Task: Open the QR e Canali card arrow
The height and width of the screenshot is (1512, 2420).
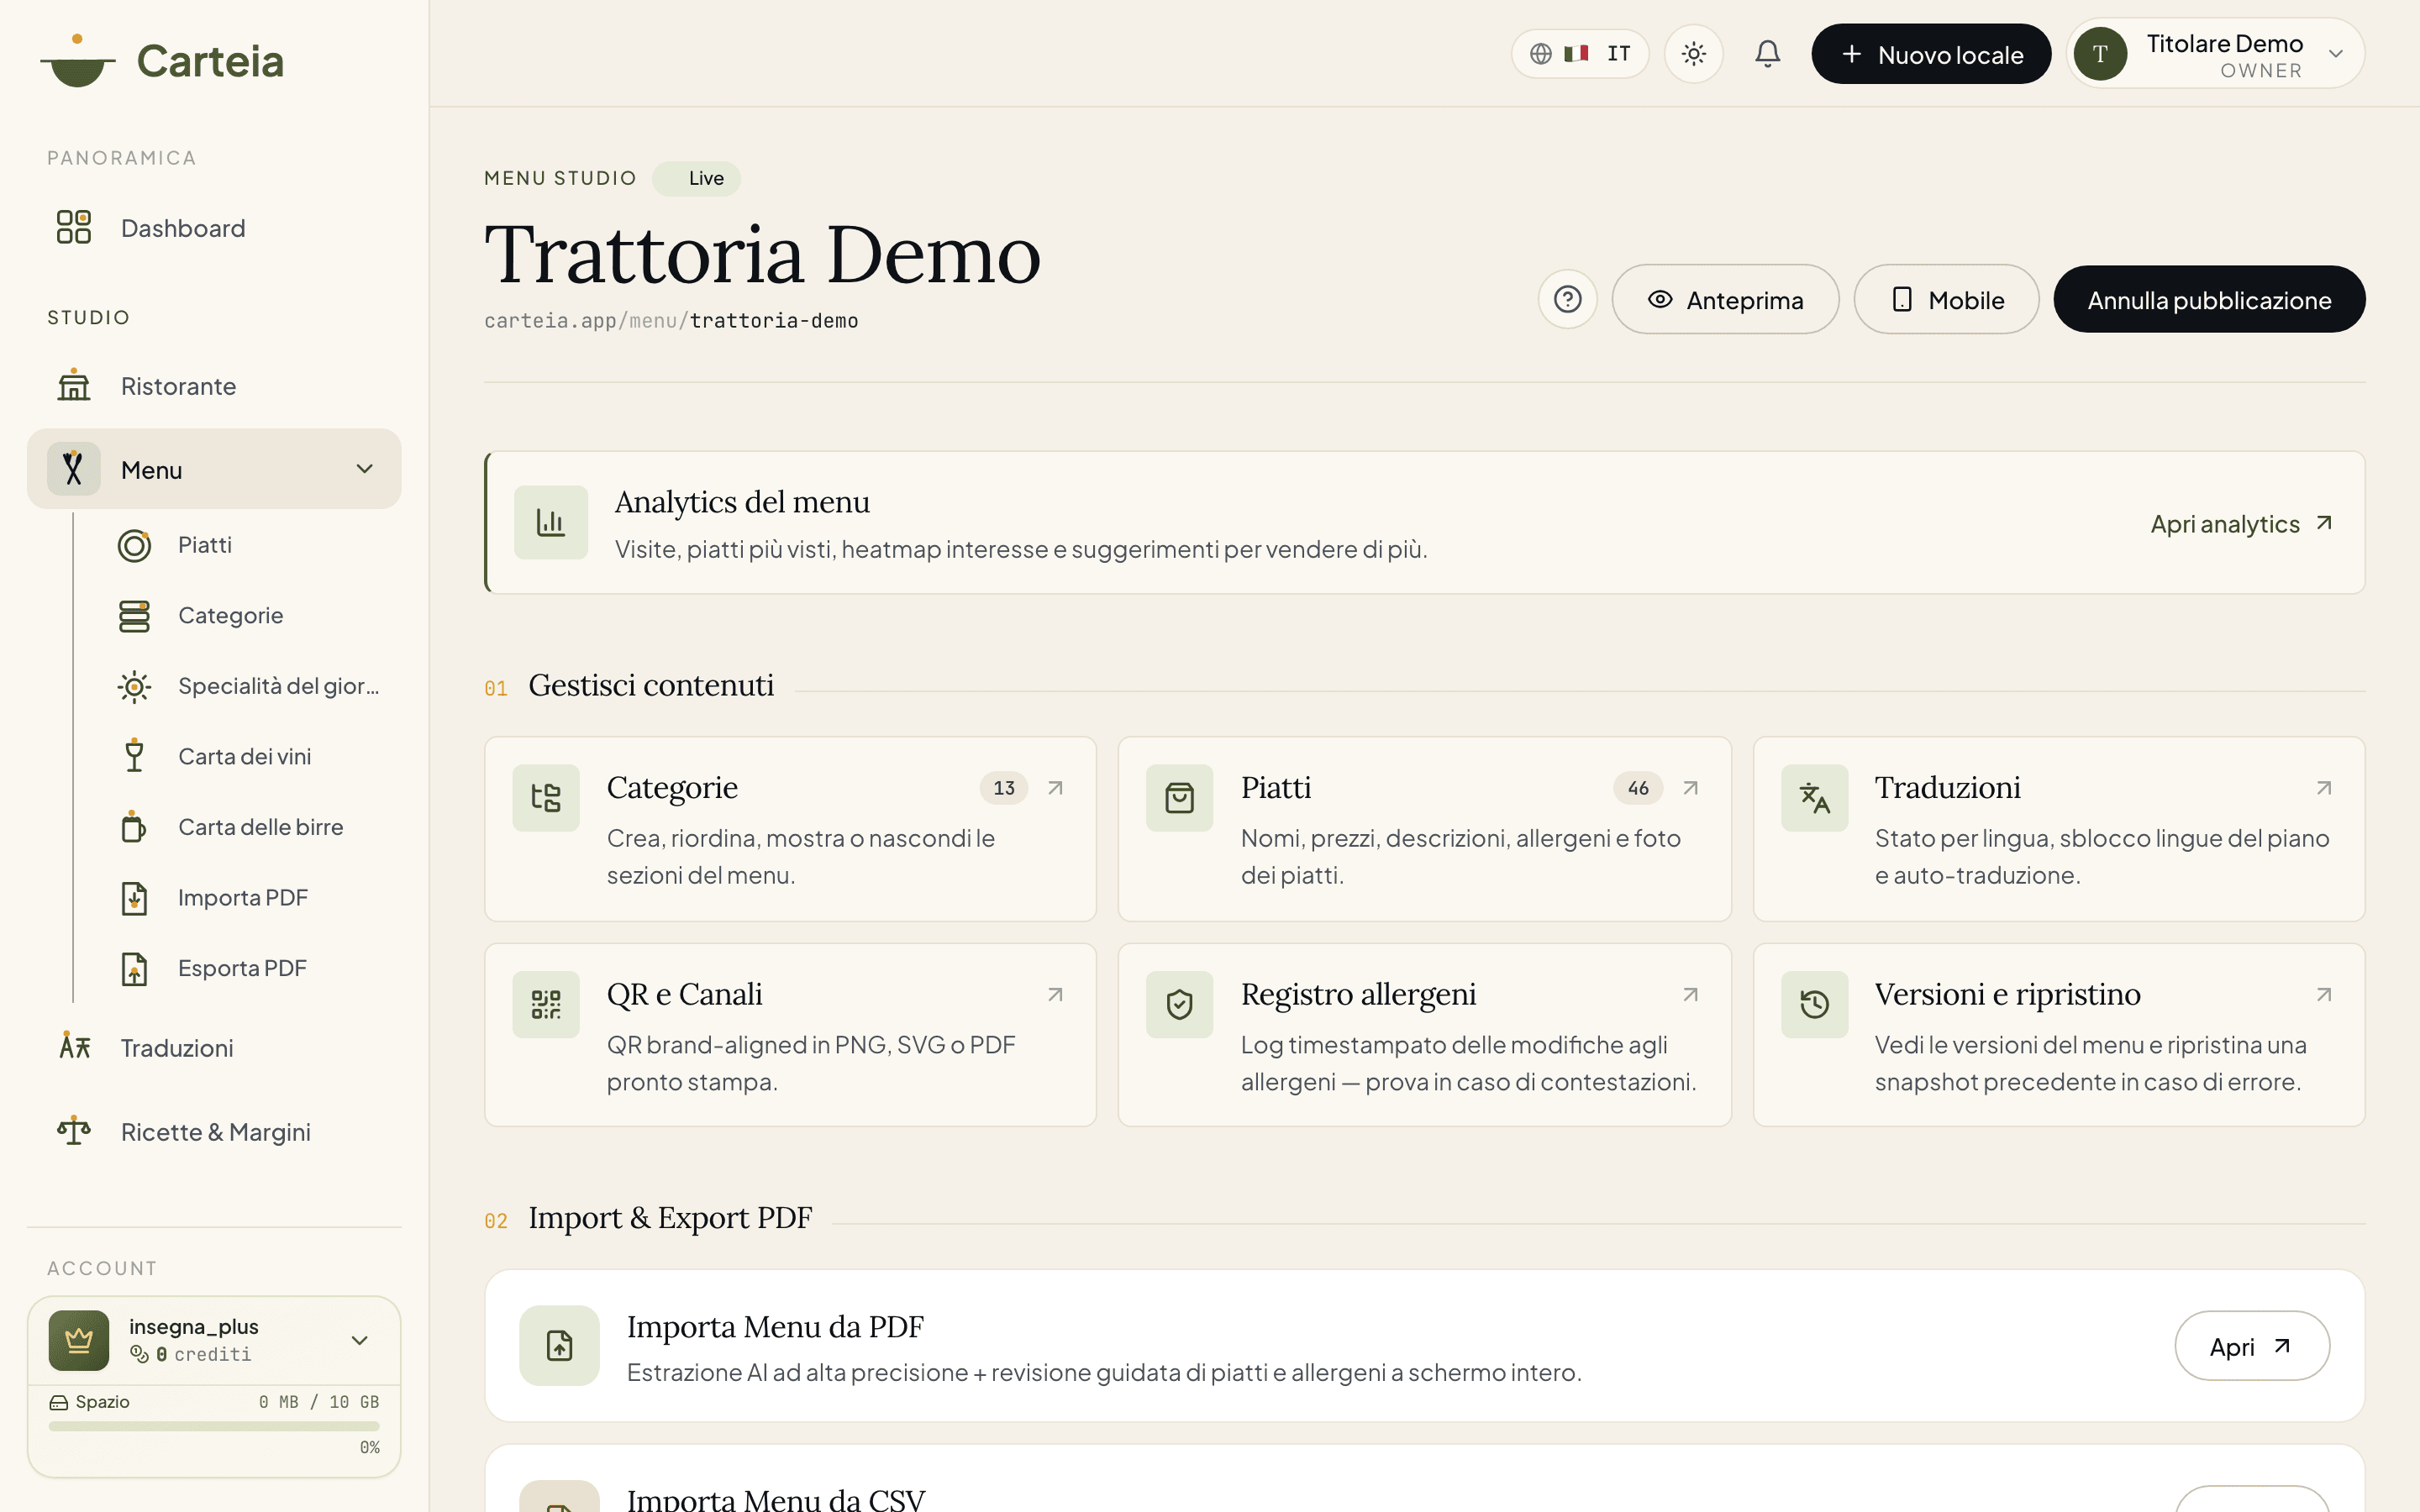Action: pyautogui.click(x=1055, y=995)
